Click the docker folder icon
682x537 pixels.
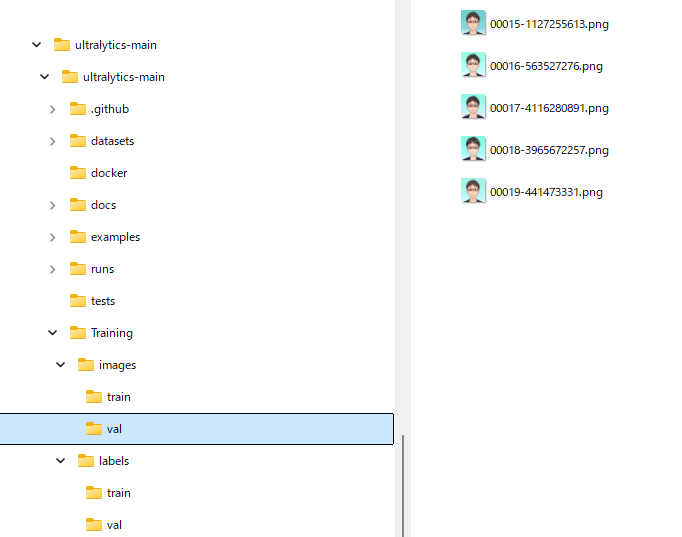point(78,173)
